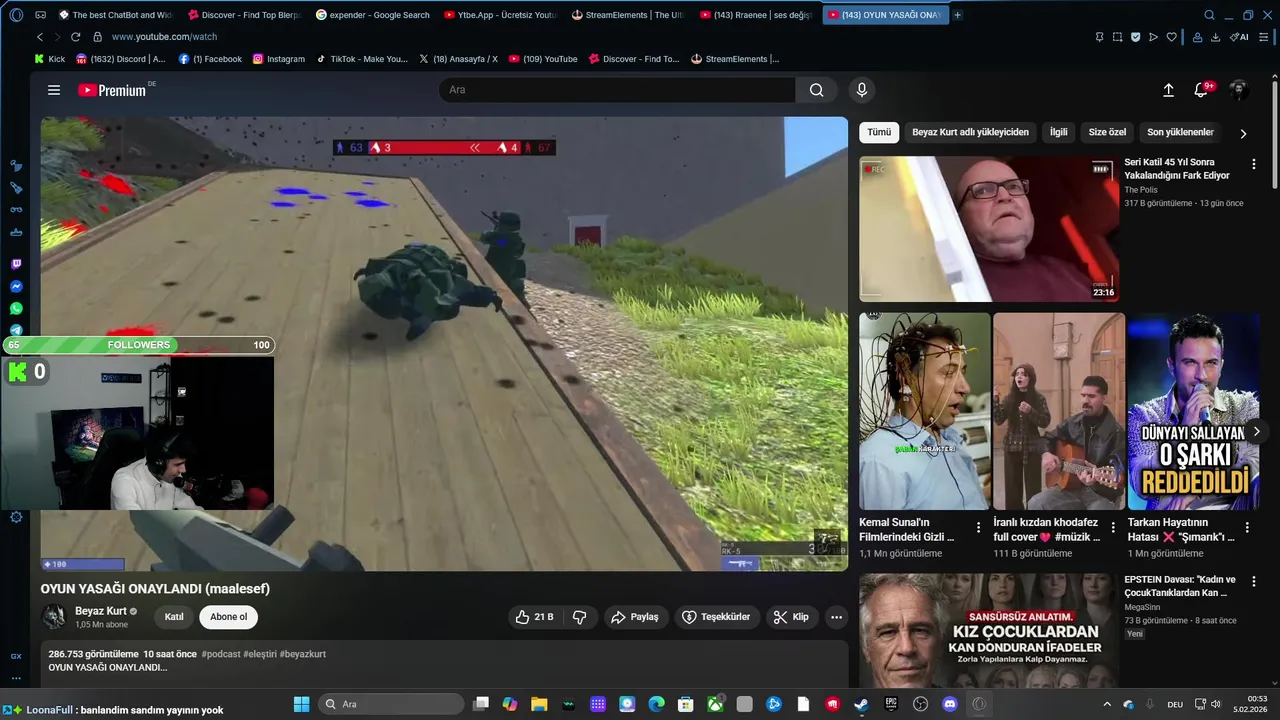The height and width of the screenshot is (720, 1280).
Task: Reload the page with refresh icon
Action: point(75,37)
